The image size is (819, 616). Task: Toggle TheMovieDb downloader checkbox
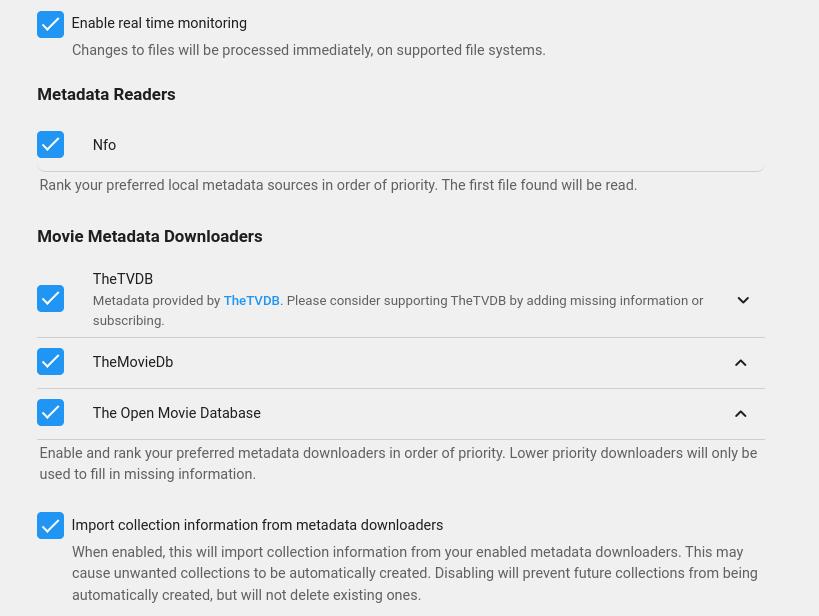tap(50, 362)
